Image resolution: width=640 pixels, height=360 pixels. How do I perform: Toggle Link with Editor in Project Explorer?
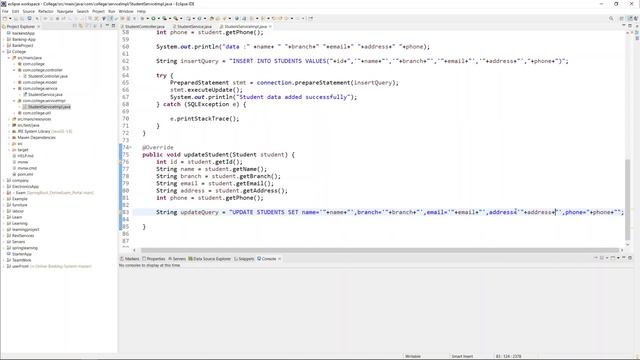[81, 26]
